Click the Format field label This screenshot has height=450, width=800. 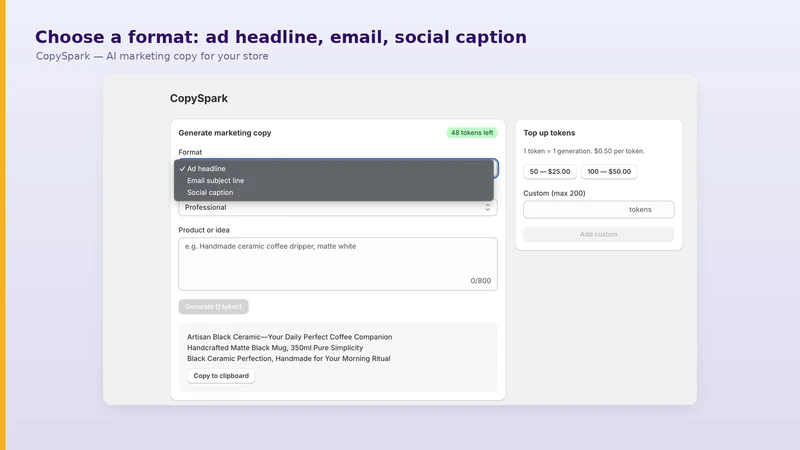coord(190,152)
